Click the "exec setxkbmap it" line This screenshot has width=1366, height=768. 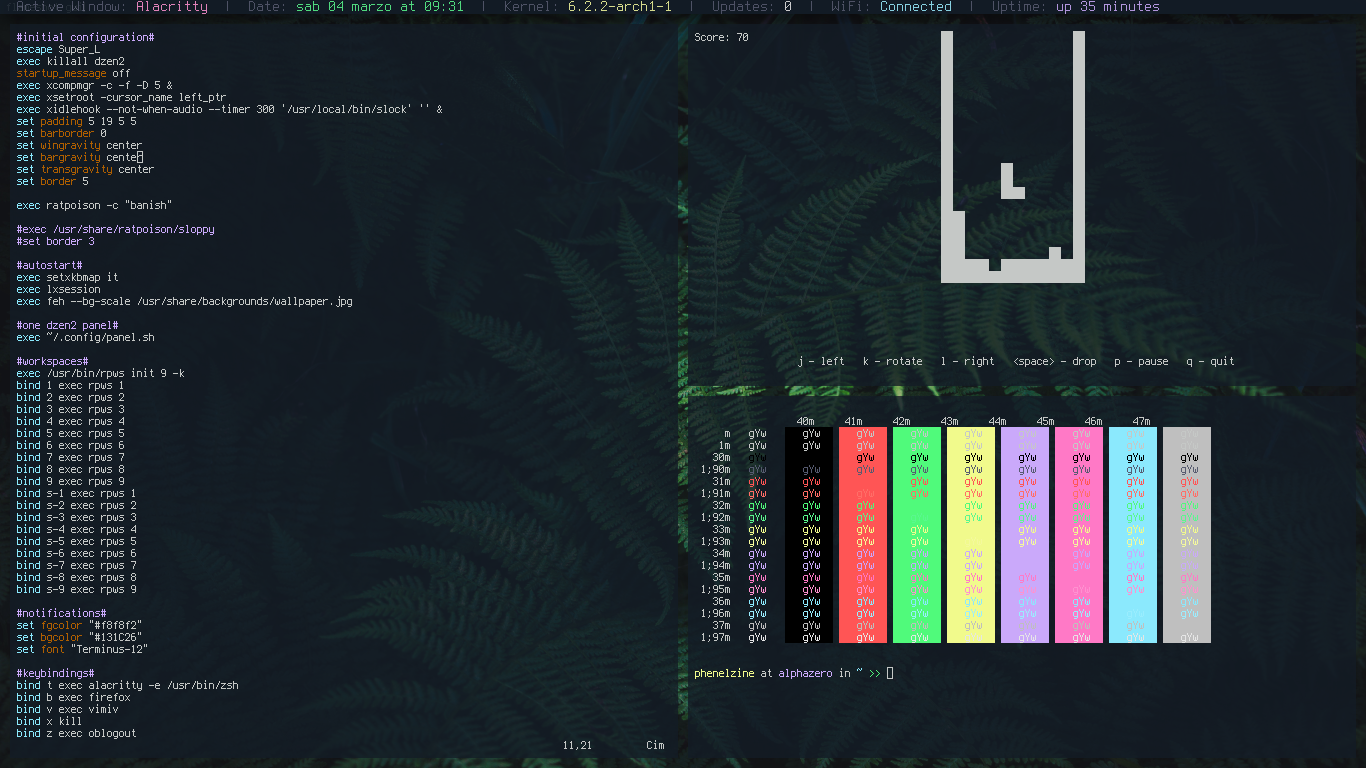point(67,277)
